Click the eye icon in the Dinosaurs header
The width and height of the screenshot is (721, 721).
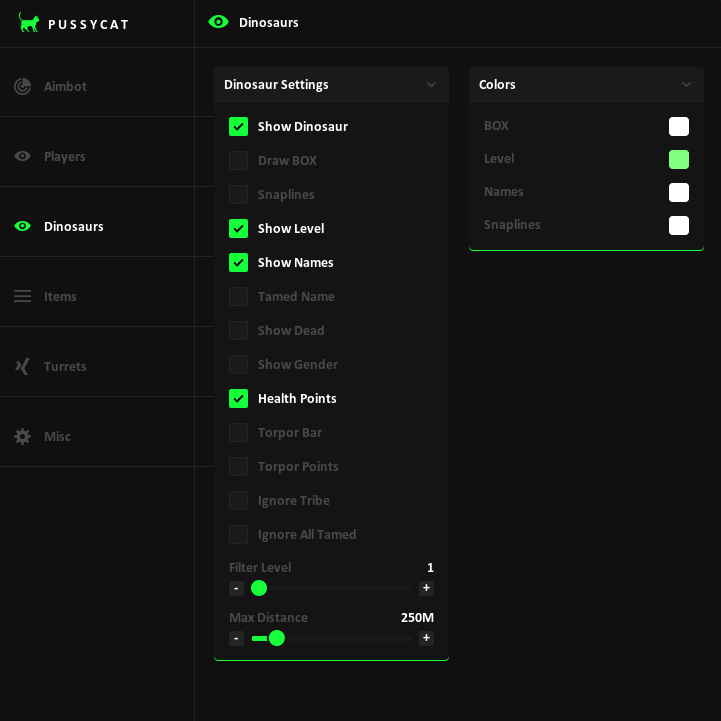click(x=218, y=22)
